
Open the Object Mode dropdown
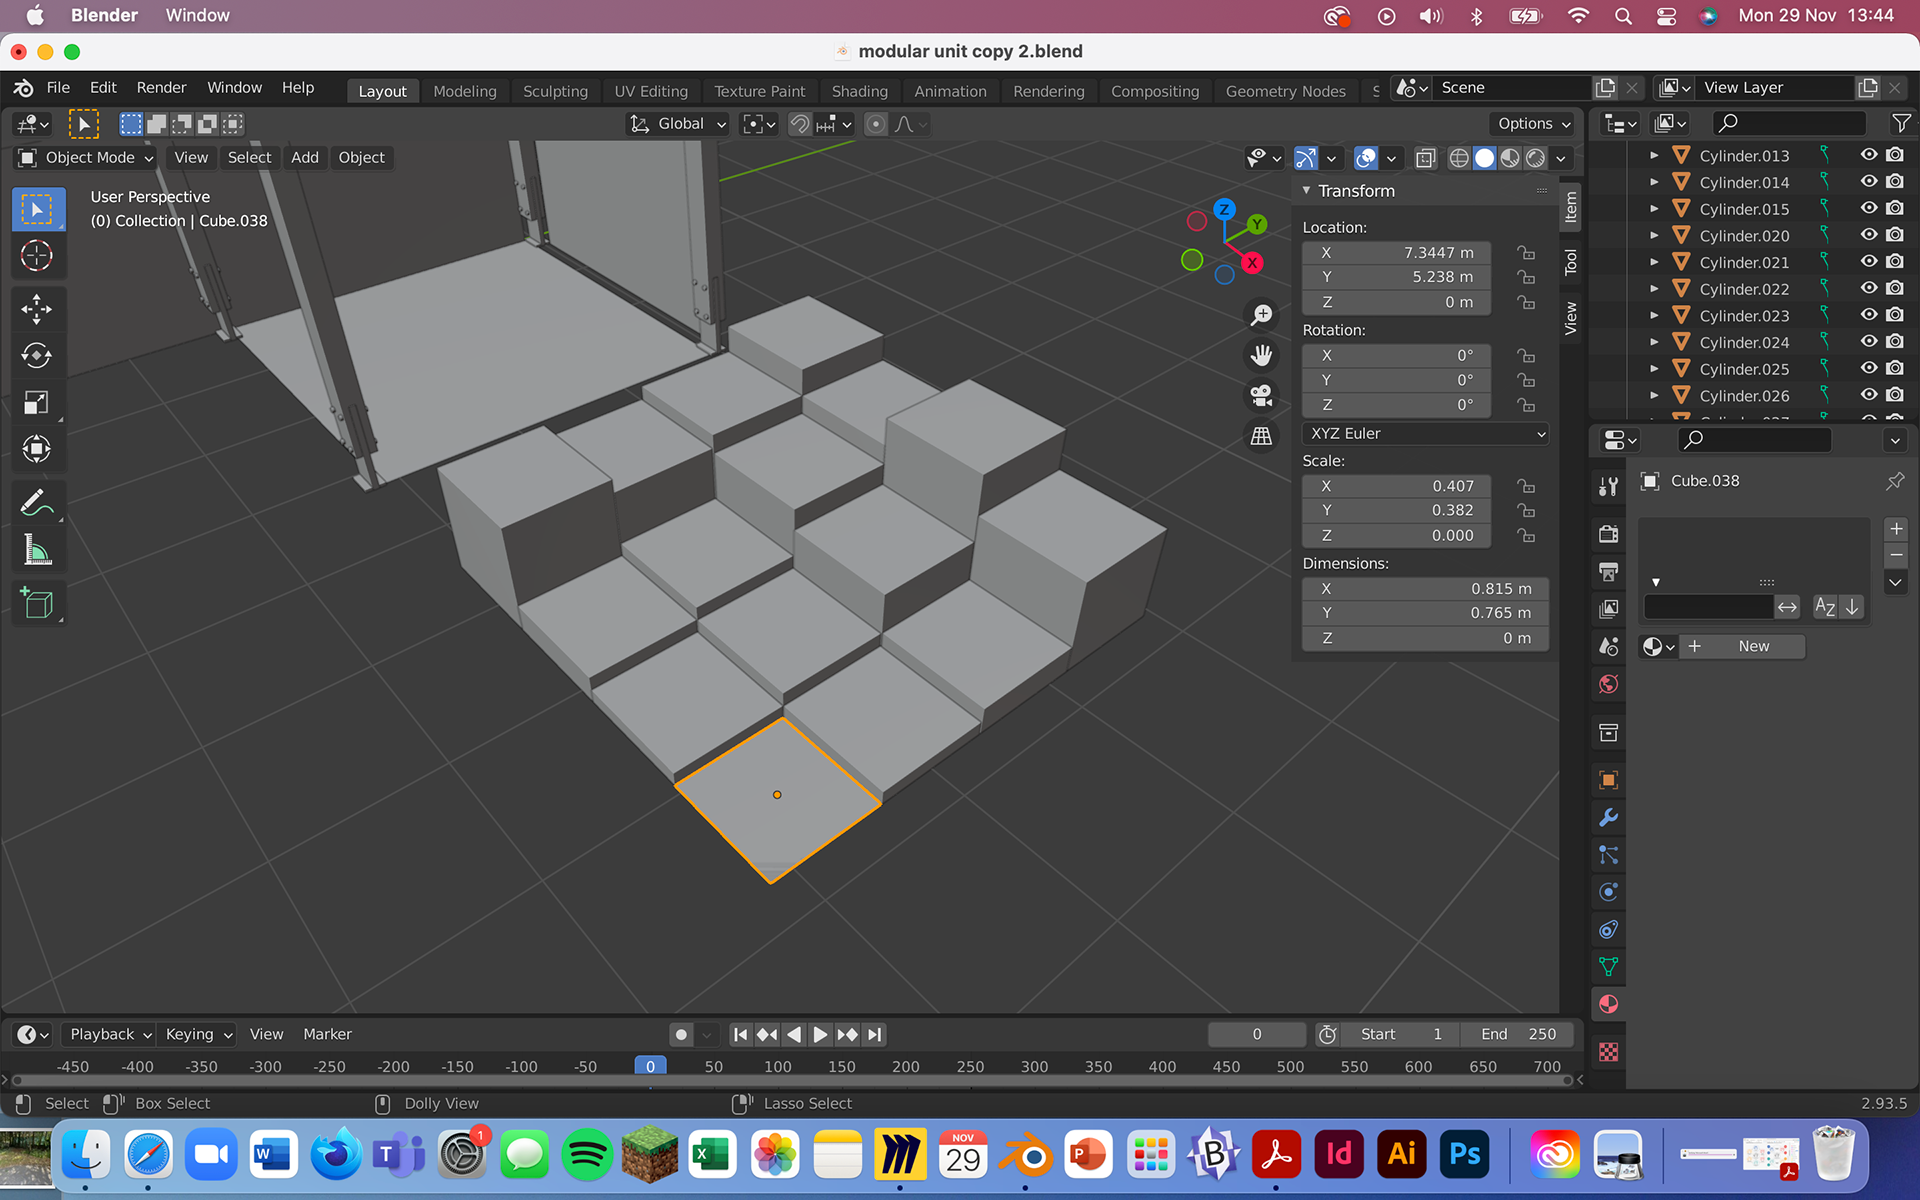[87, 158]
